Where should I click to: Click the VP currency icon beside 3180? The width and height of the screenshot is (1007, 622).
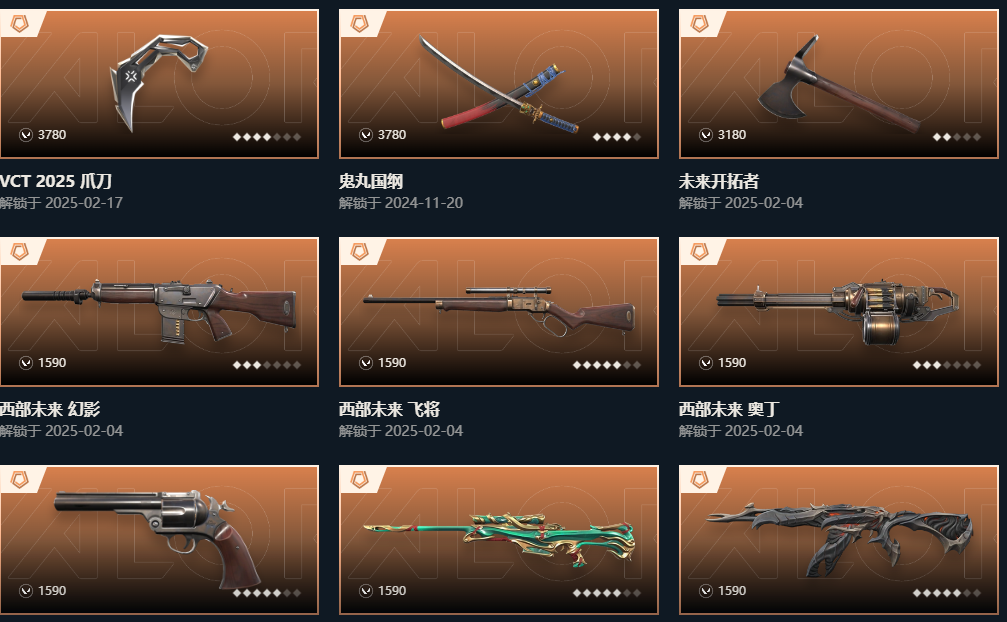click(706, 135)
